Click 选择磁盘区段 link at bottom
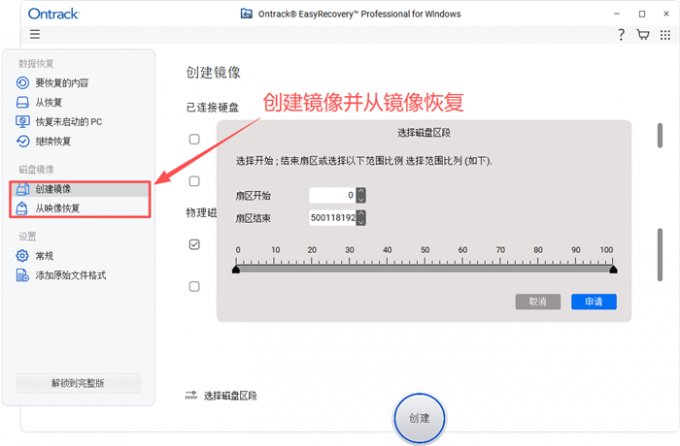 point(221,396)
